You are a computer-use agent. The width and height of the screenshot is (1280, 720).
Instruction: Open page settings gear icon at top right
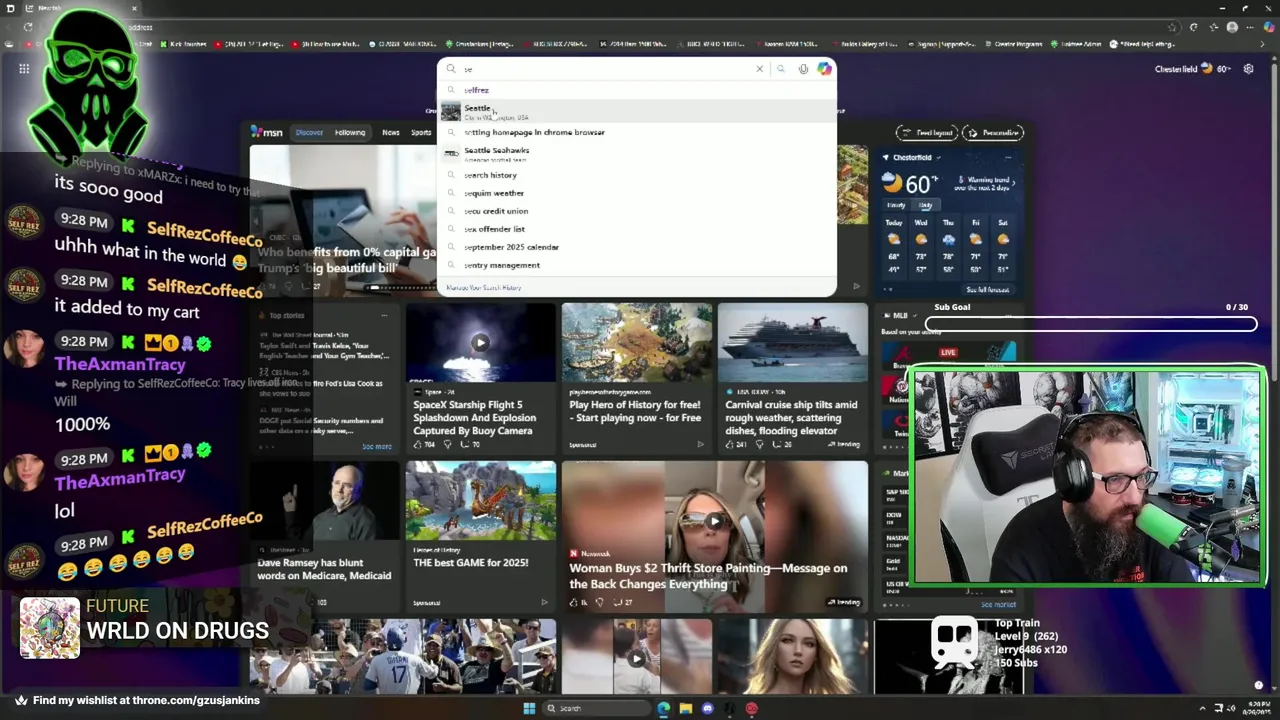click(1248, 69)
